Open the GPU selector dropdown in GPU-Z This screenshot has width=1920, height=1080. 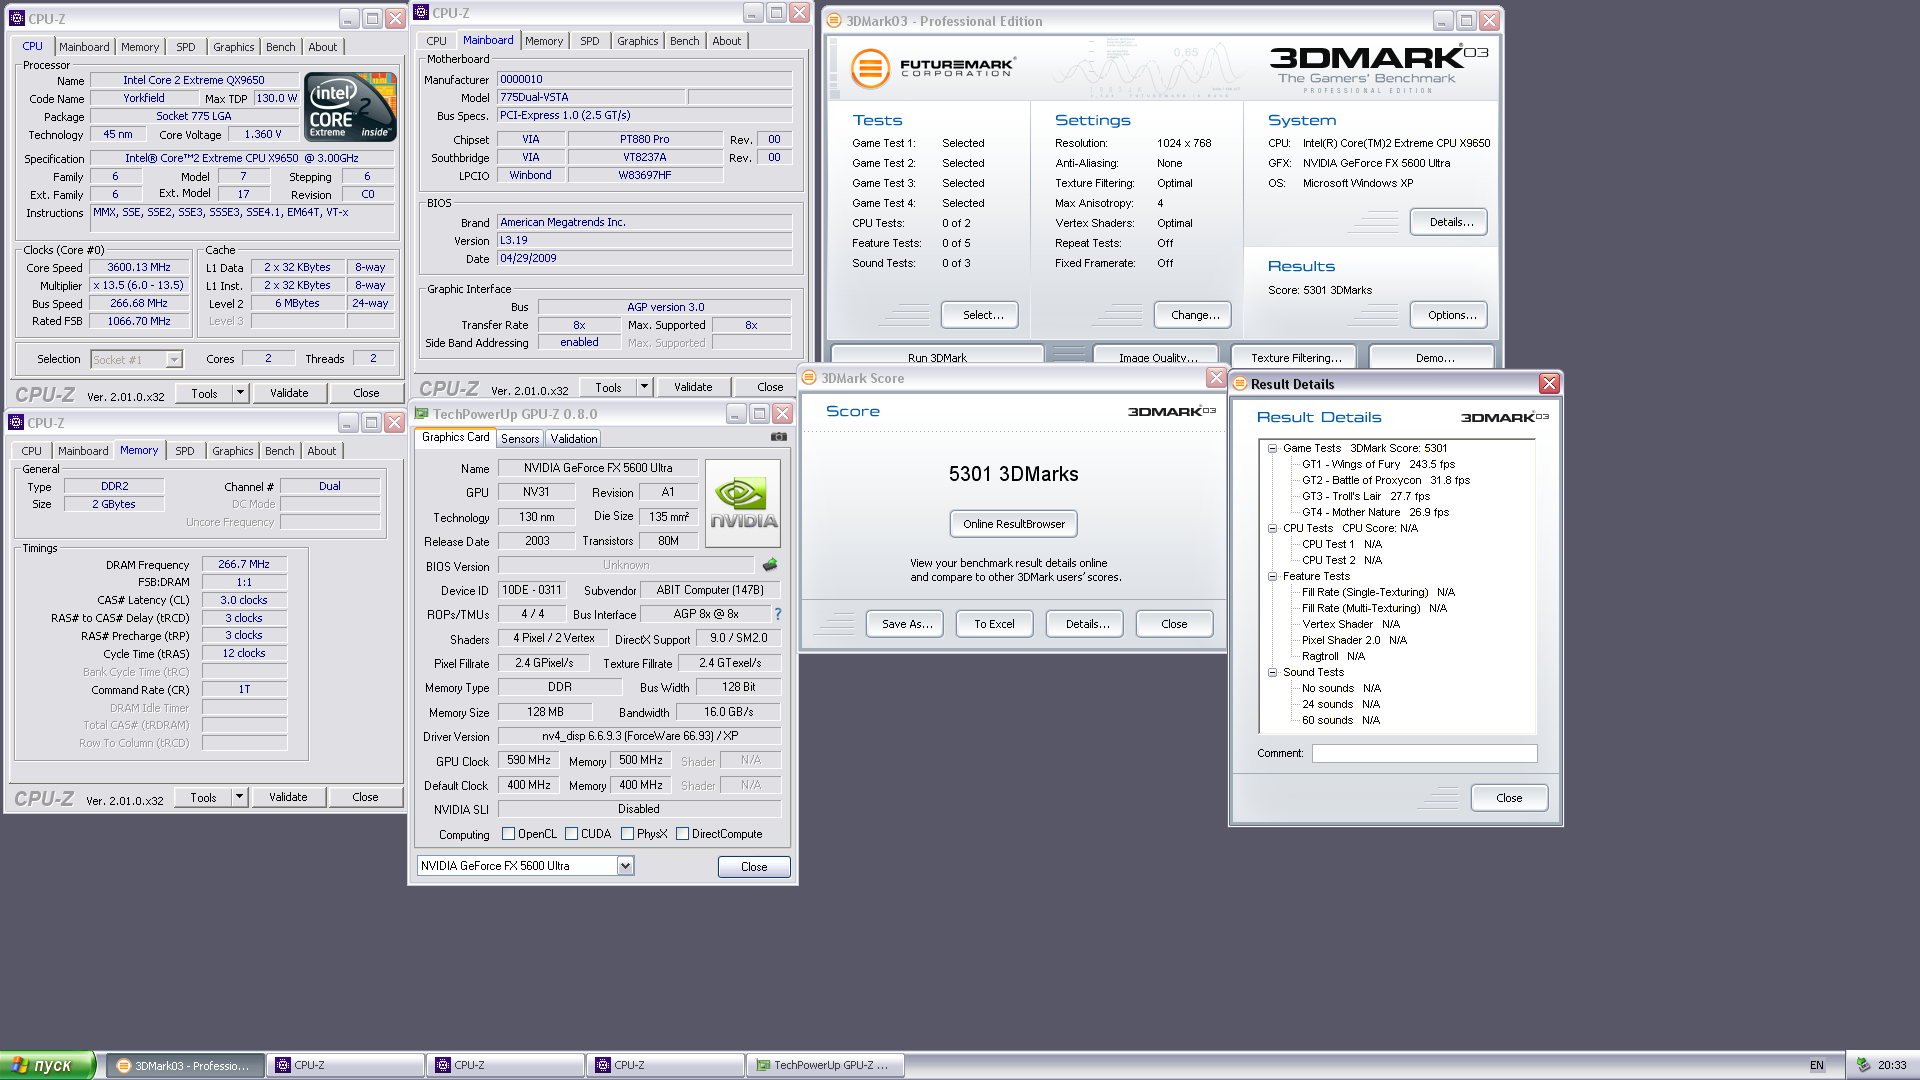[x=625, y=866]
